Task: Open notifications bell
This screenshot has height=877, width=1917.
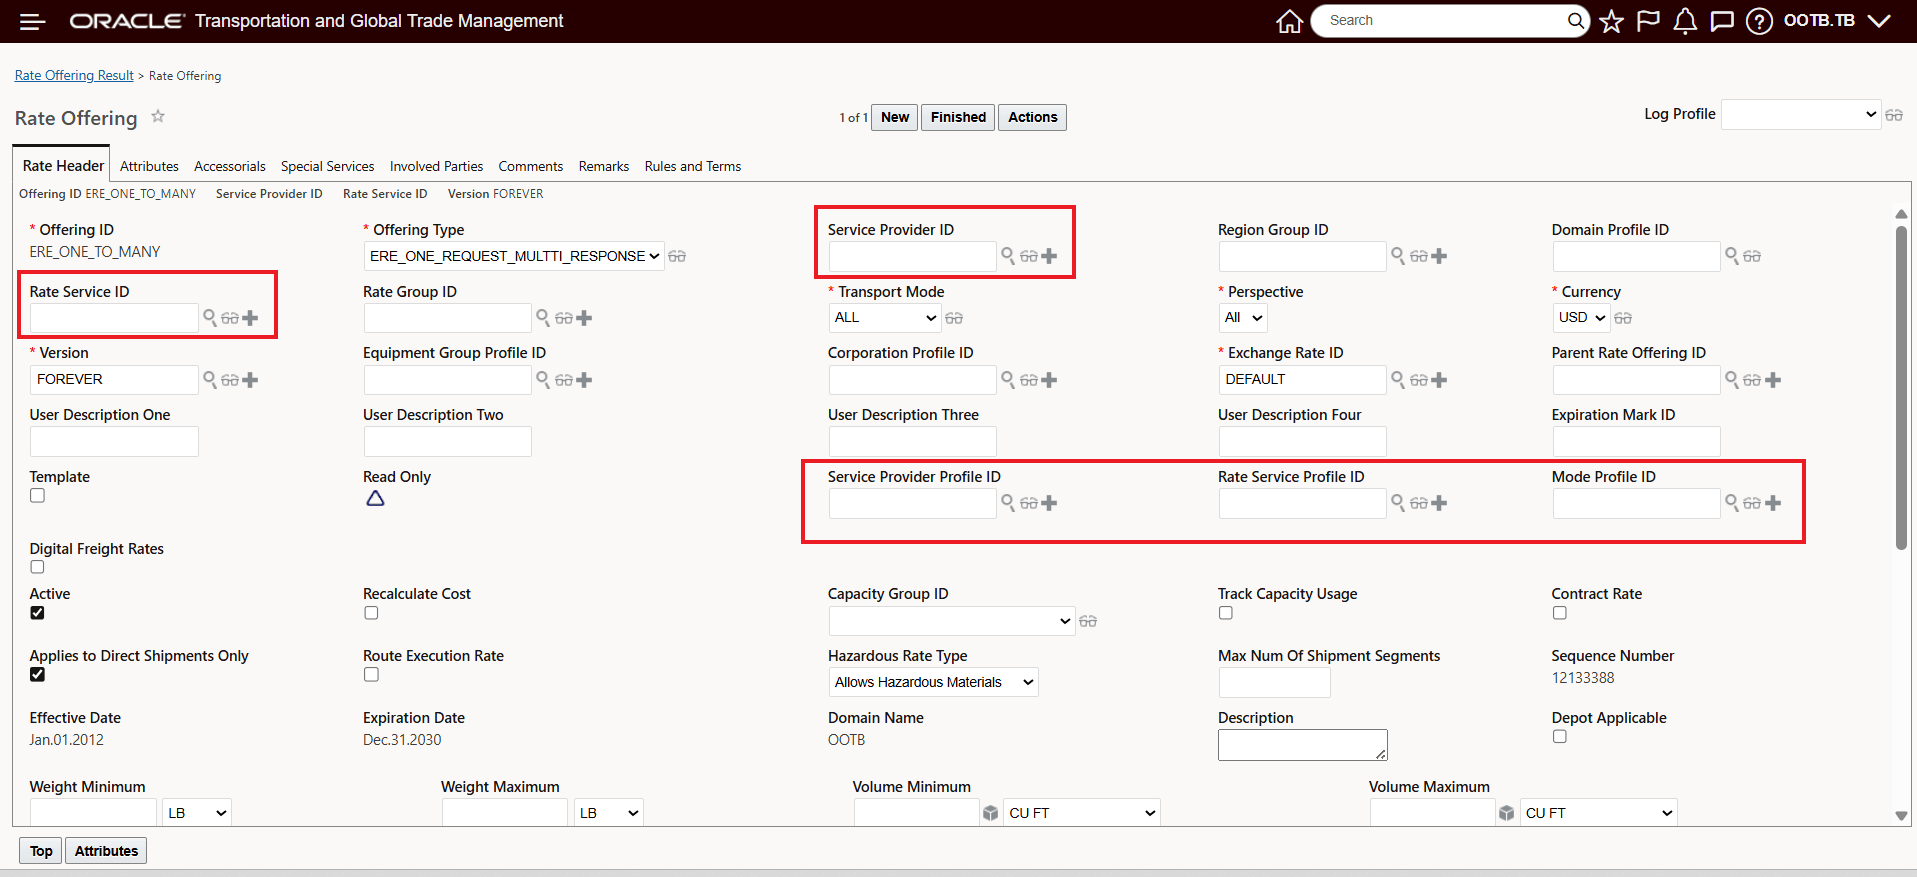Action: [x=1685, y=21]
